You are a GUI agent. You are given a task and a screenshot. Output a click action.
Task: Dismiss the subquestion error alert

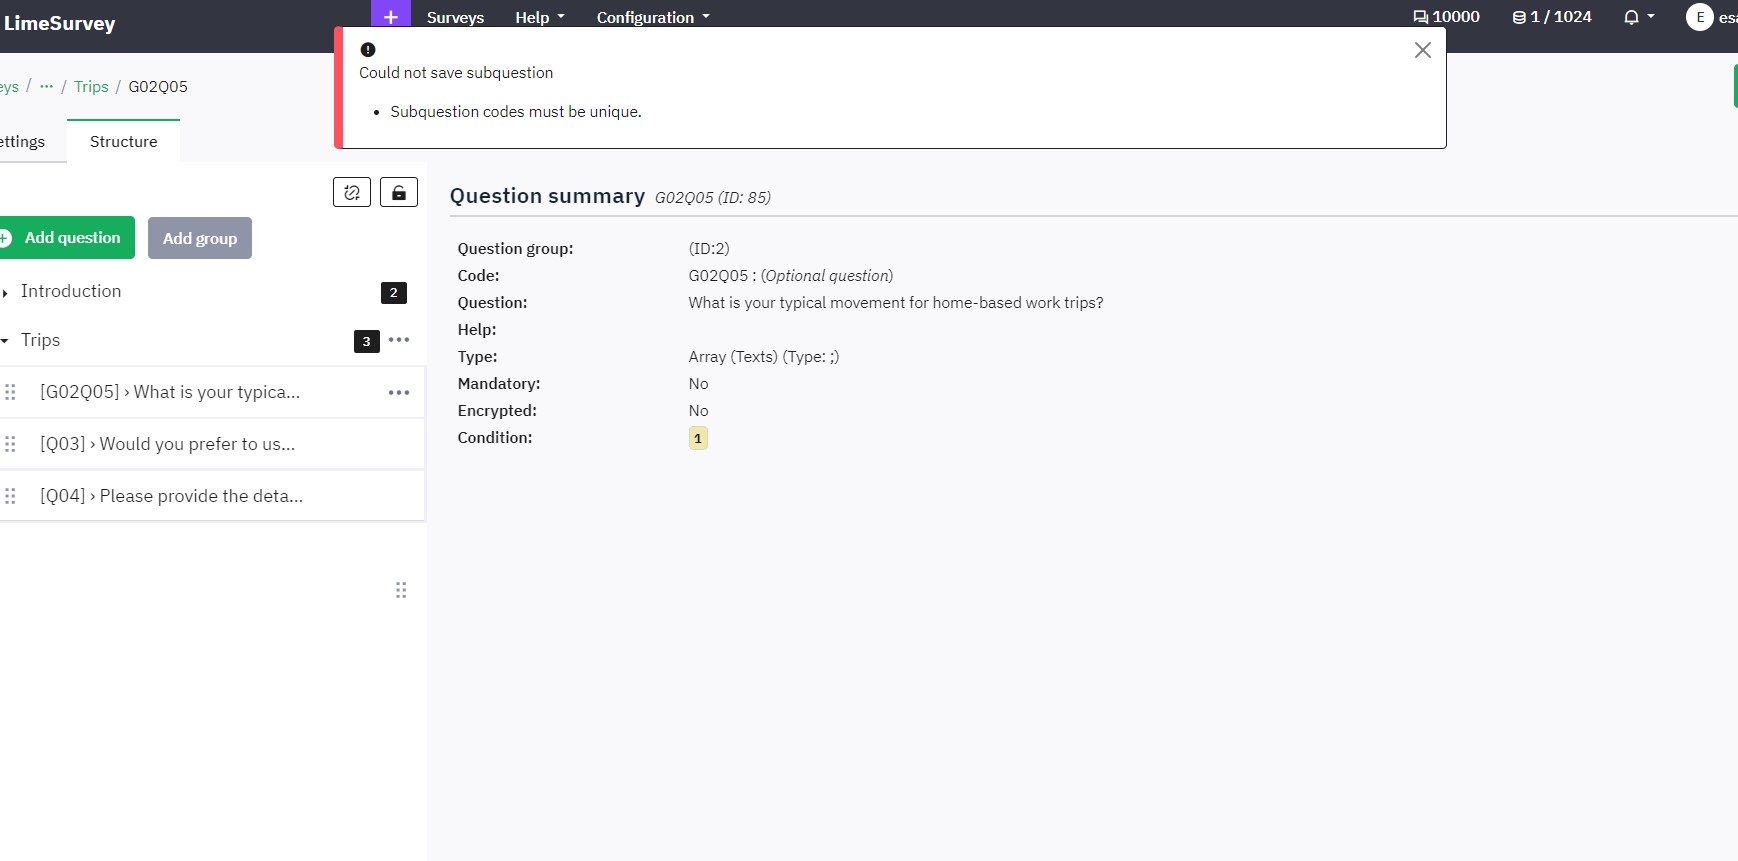pos(1422,50)
